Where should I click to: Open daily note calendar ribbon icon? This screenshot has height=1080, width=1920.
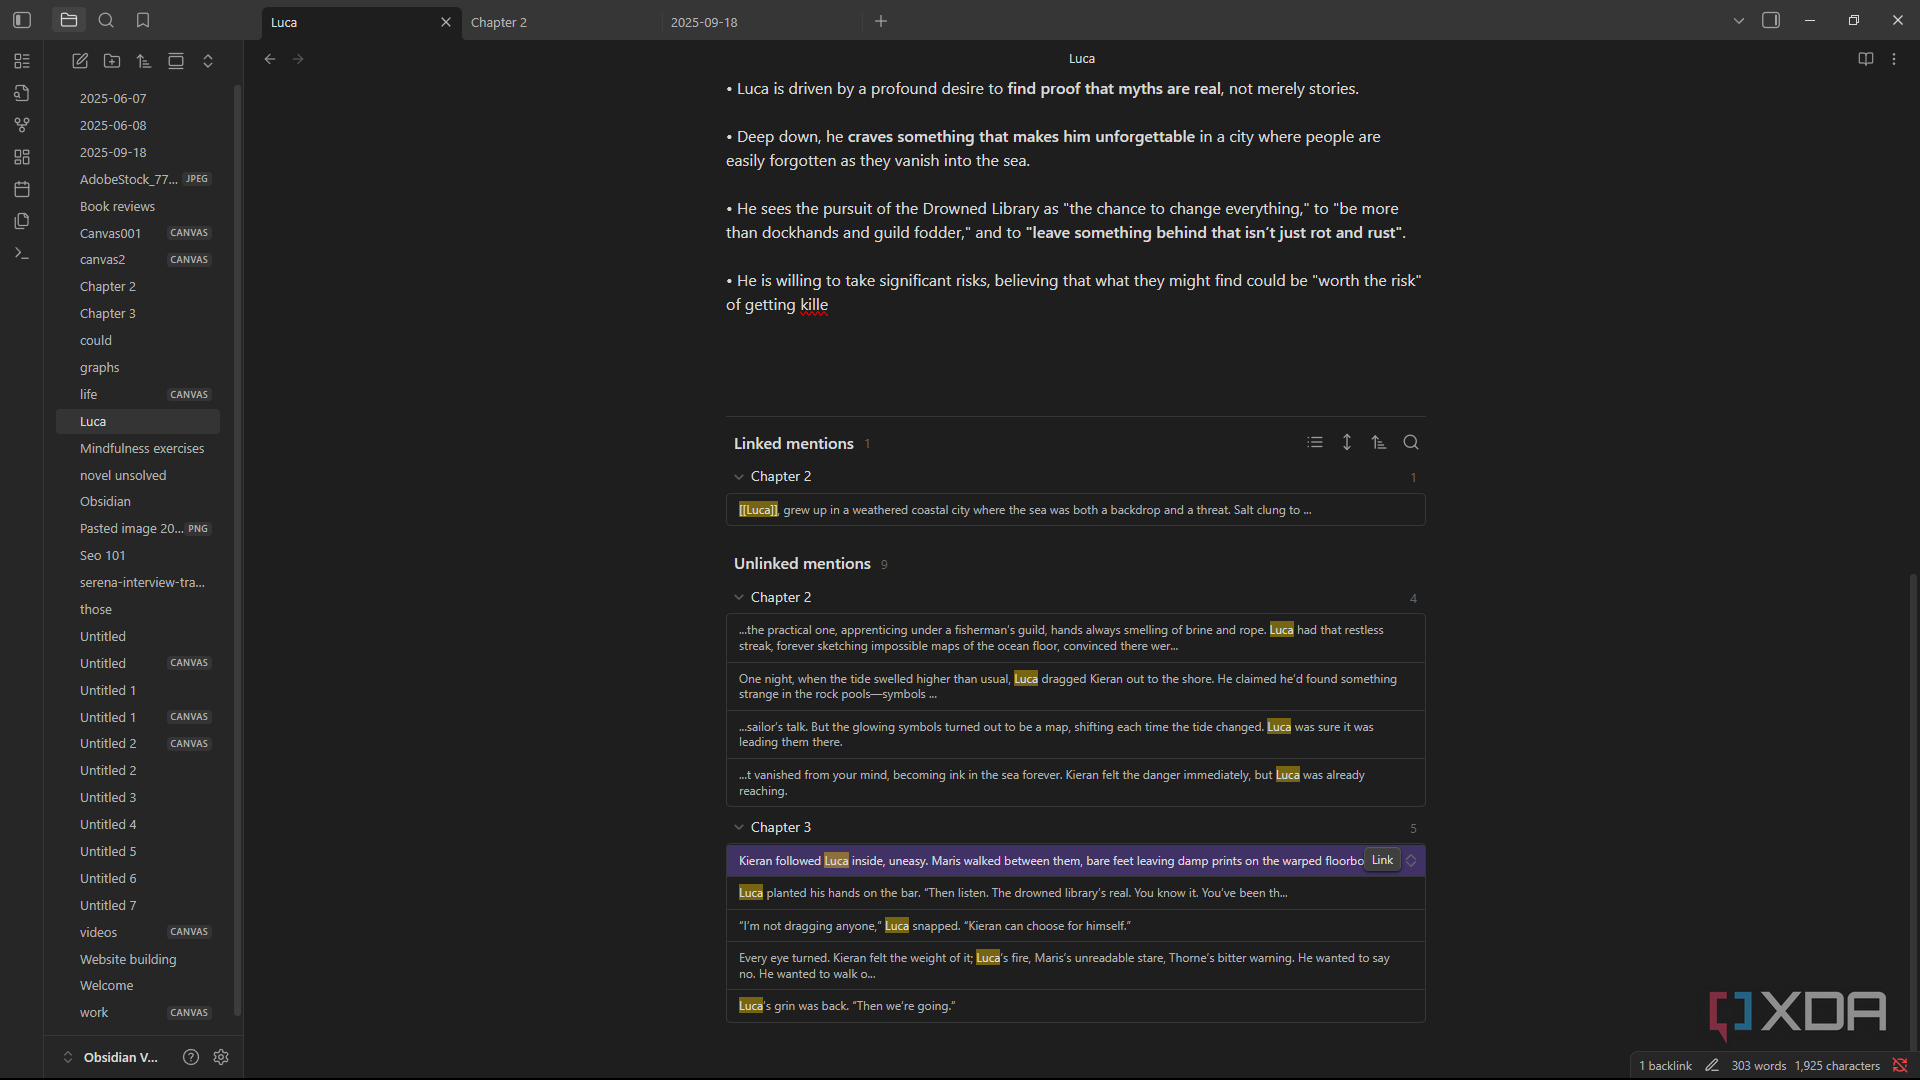point(22,189)
